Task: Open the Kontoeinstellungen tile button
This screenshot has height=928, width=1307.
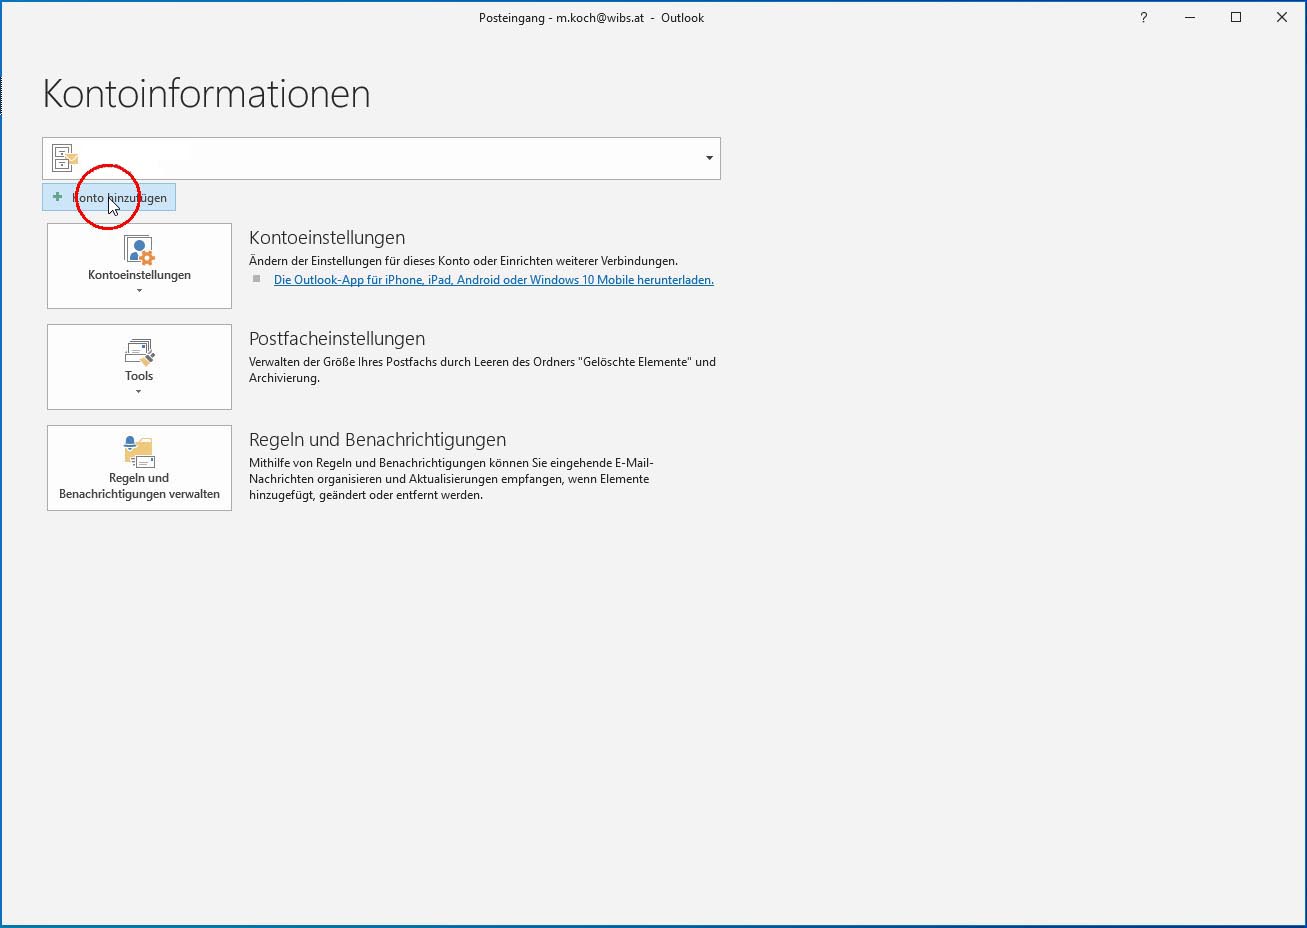Action: coord(139,266)
